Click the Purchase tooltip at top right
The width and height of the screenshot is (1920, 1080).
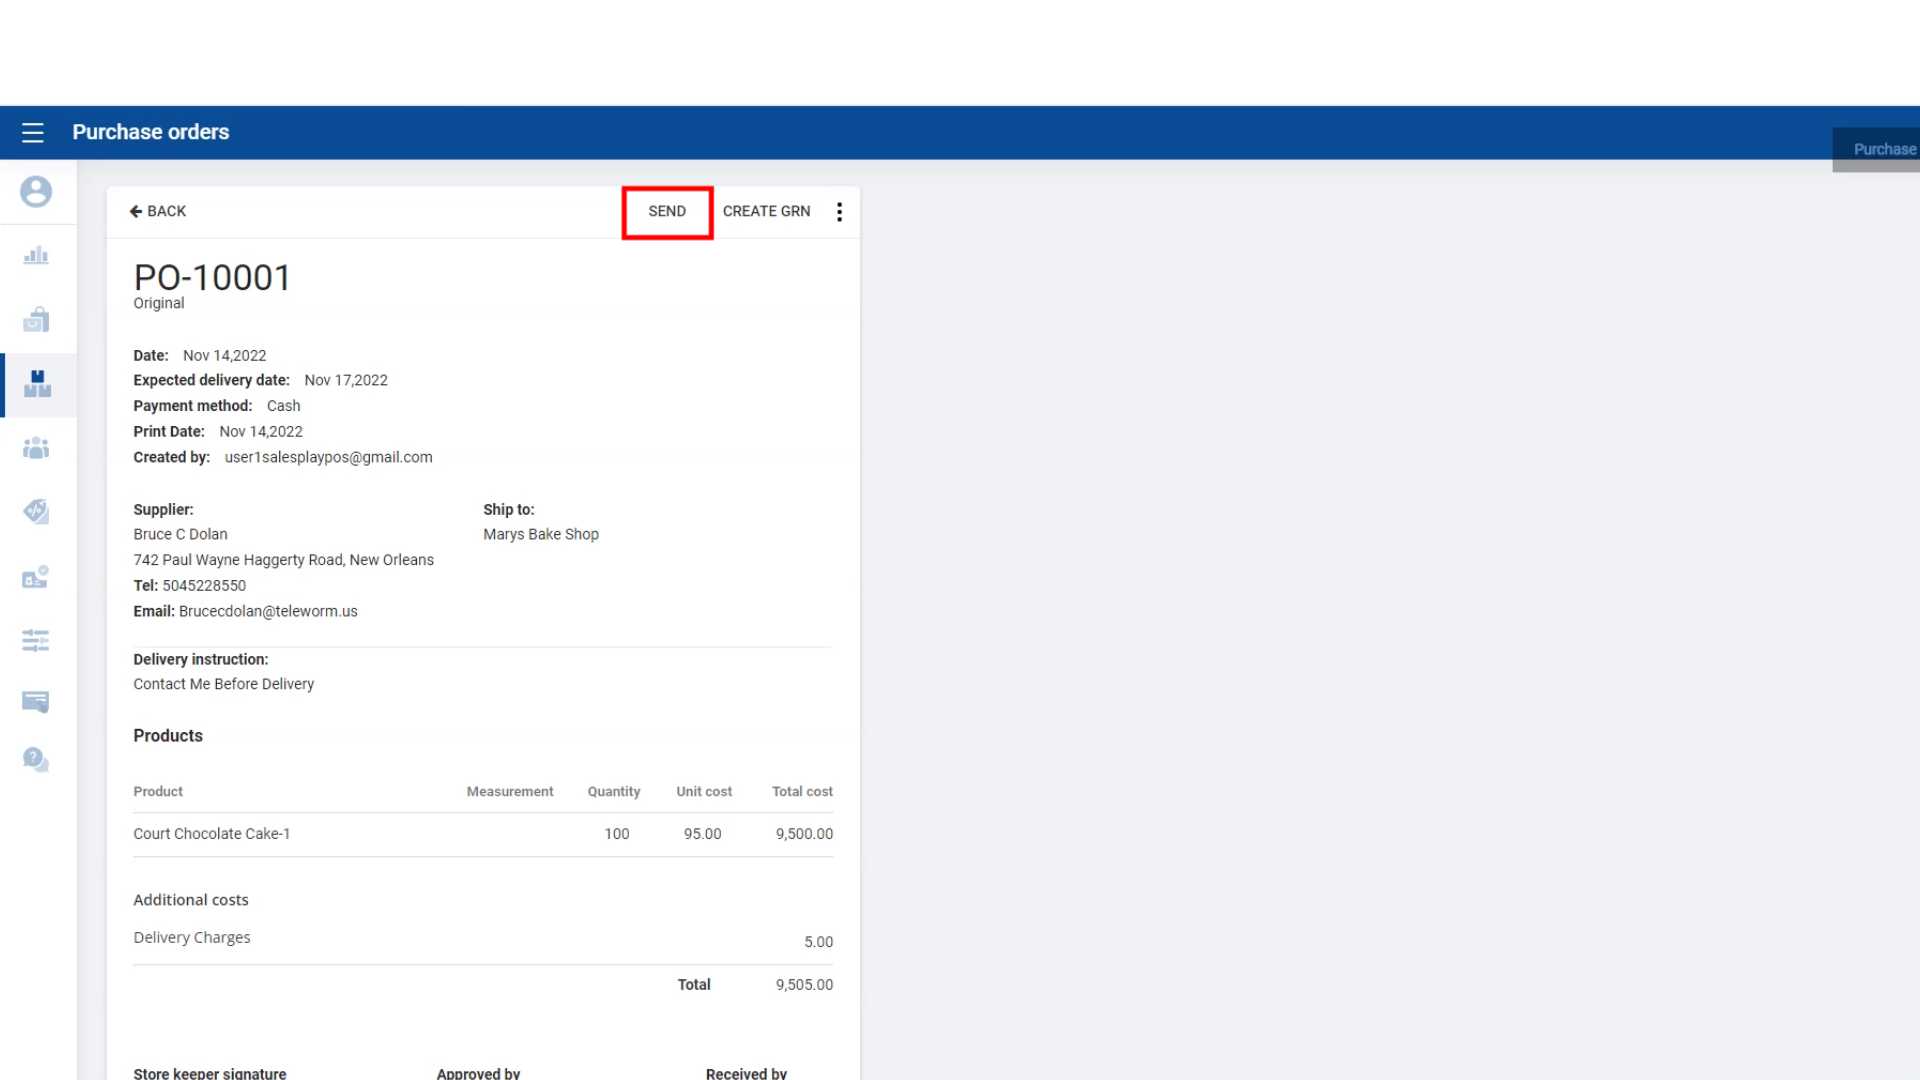coord(1884,149)
